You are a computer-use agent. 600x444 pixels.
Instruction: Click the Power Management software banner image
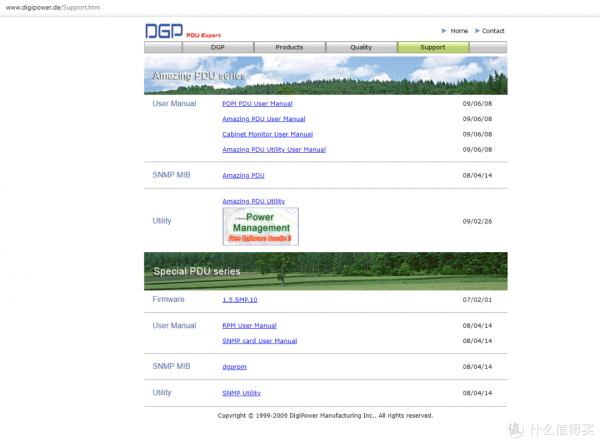(260, 226)
